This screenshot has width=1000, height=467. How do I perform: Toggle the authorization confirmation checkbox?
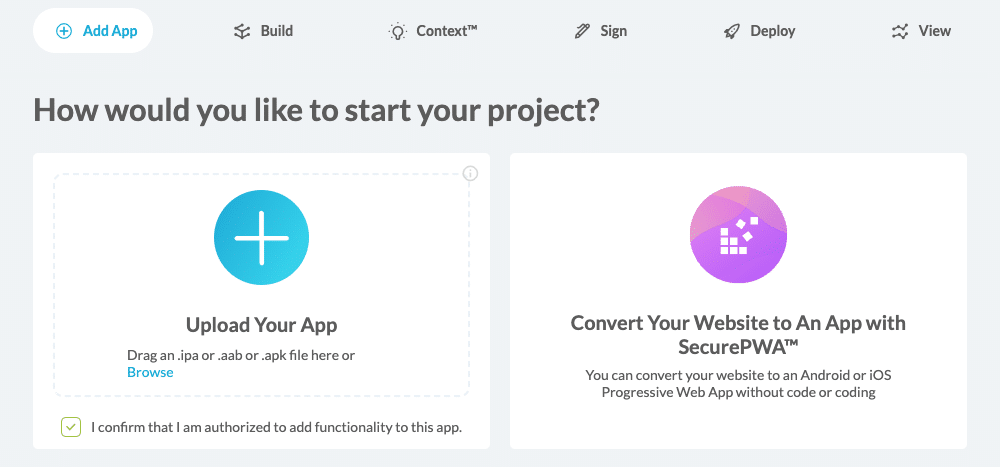coord(71,428)
